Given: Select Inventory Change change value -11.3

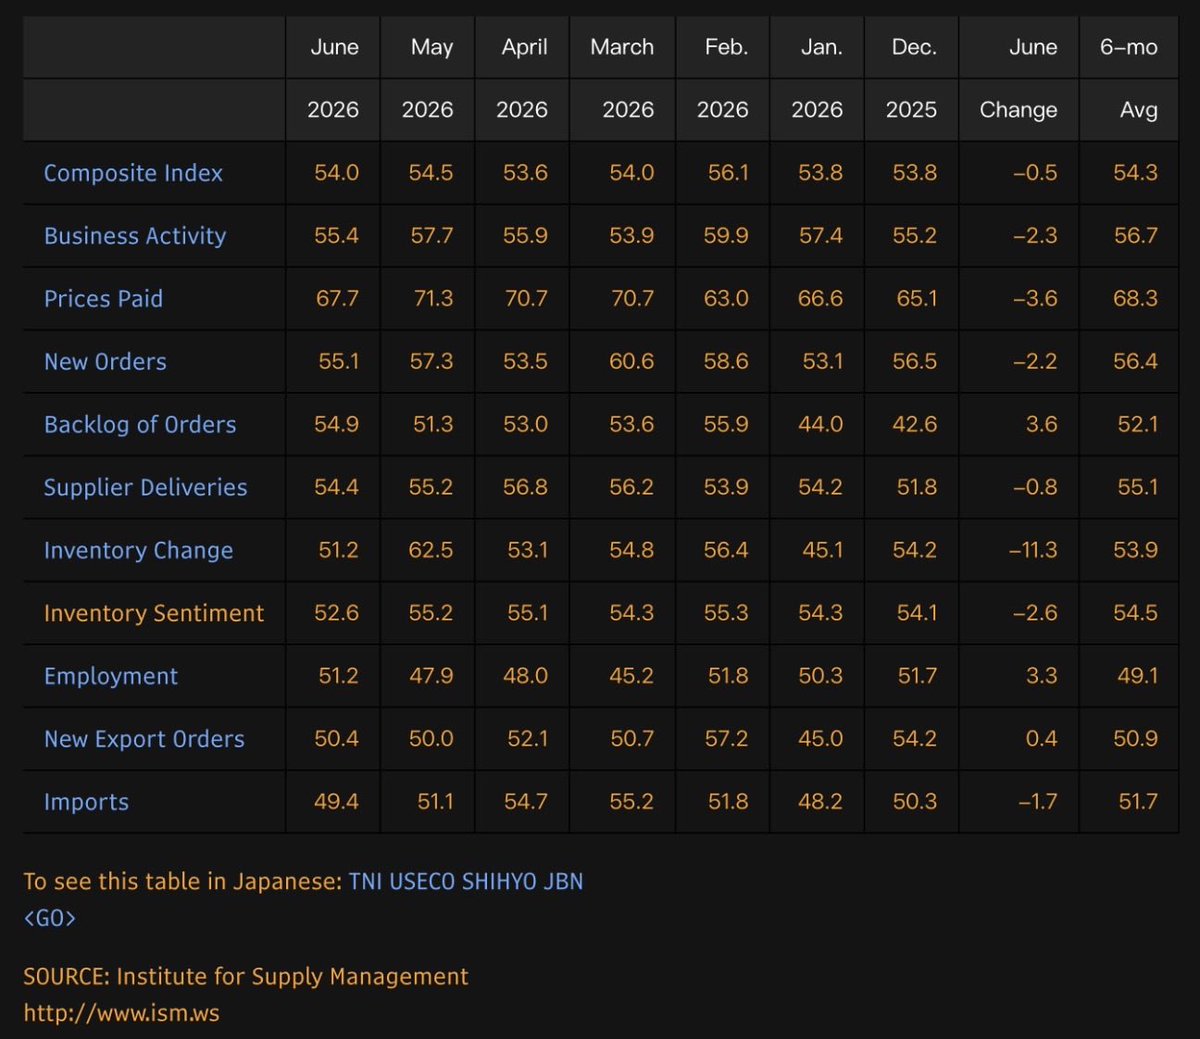Looking at the screenshot, I should point(1033,551).
